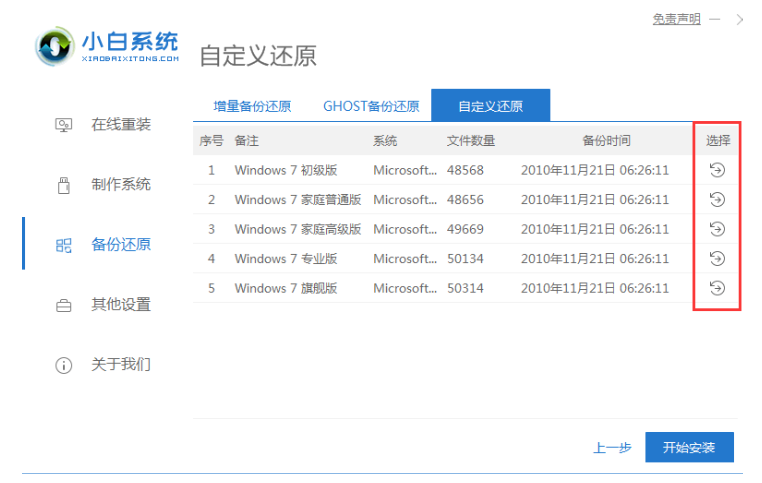This screenshot has width=762, height=483.
Task: Switch to the 增量备份还原 tab
Action: coord(252,106)
